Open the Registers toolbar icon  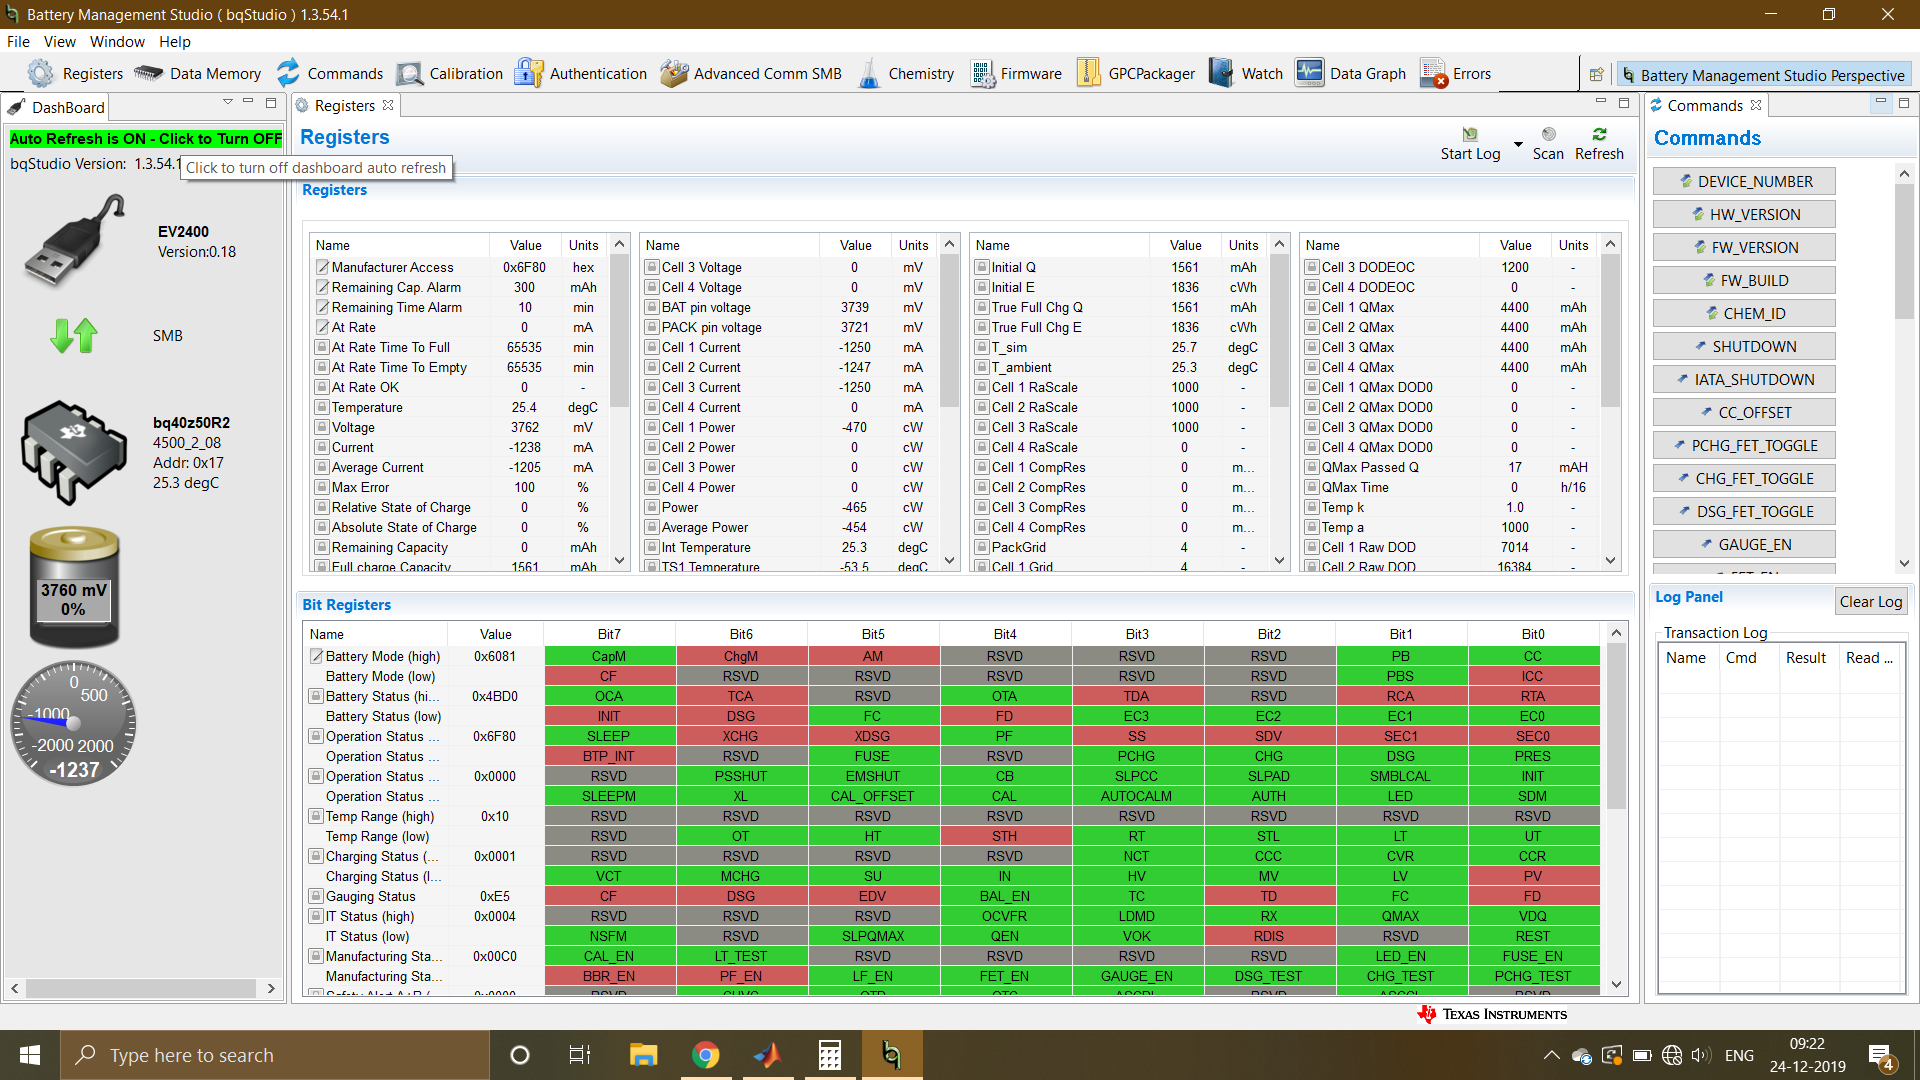coord(76,73)
